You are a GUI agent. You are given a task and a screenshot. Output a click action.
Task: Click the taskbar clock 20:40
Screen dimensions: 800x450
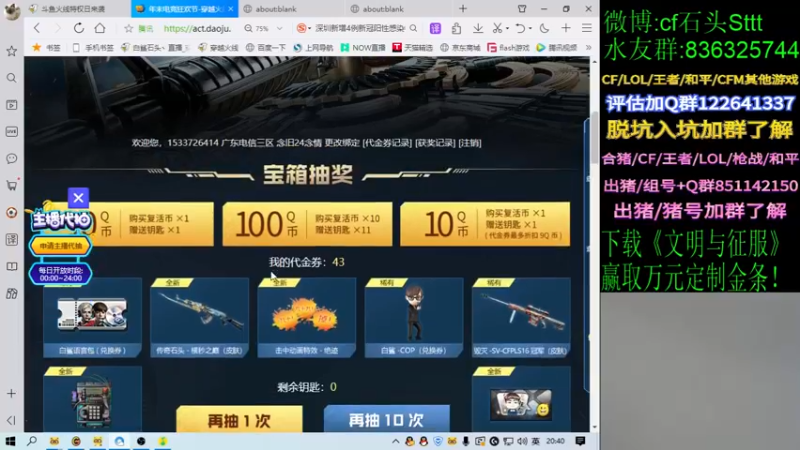555,441
